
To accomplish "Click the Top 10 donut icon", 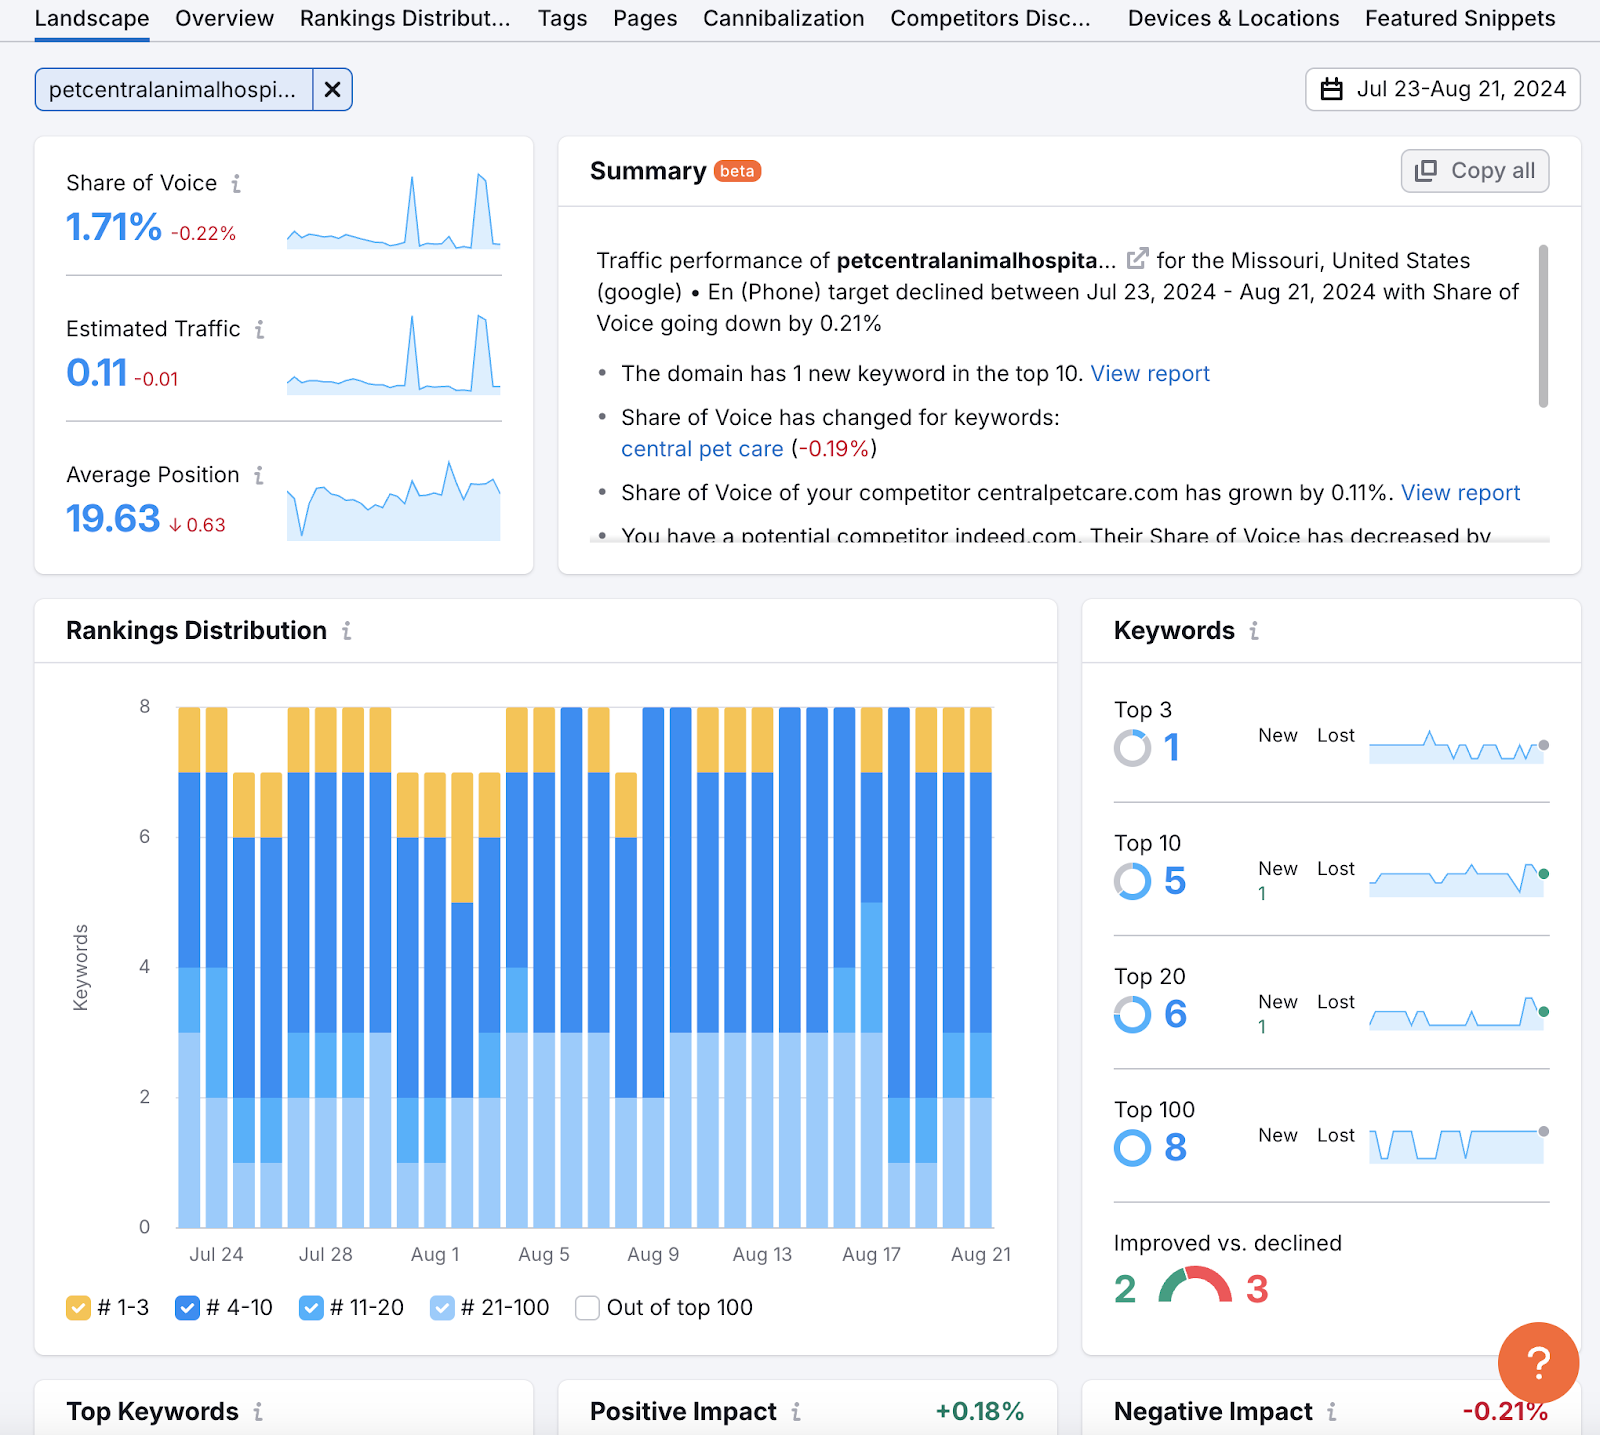I will [1132, 881].
